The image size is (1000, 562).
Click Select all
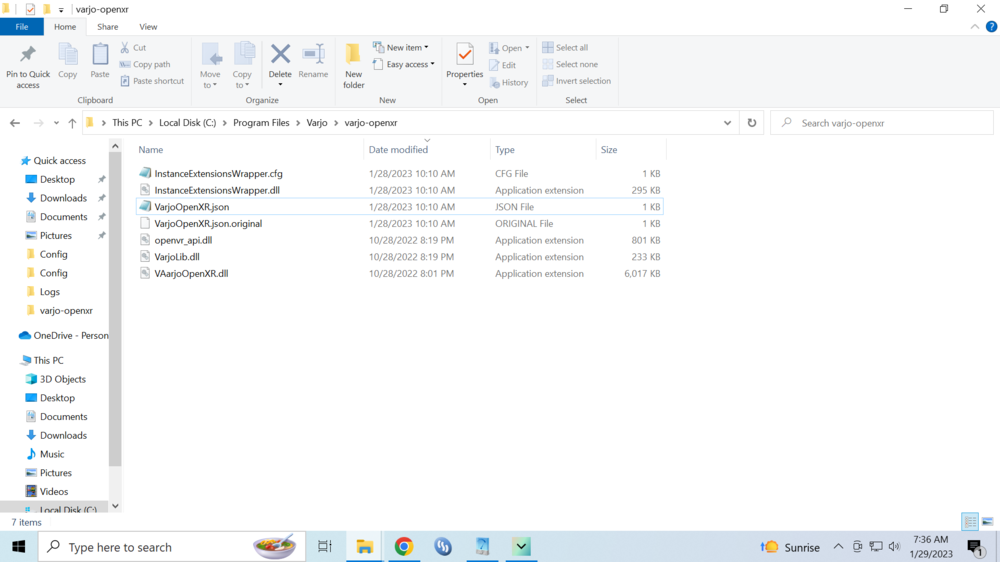click(x=565, y=48)
